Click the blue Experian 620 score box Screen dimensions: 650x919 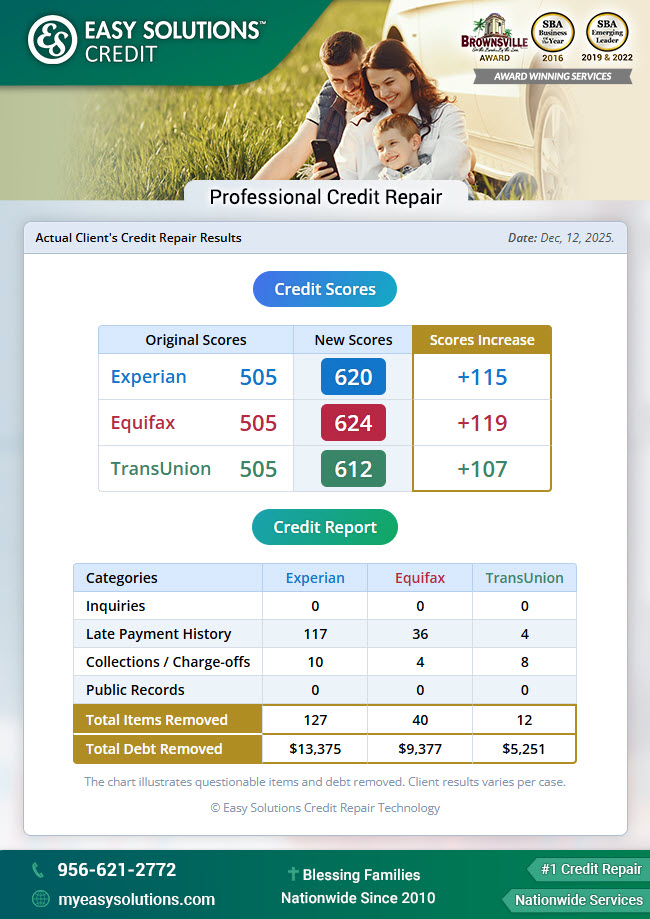click(x=353, y=377)
